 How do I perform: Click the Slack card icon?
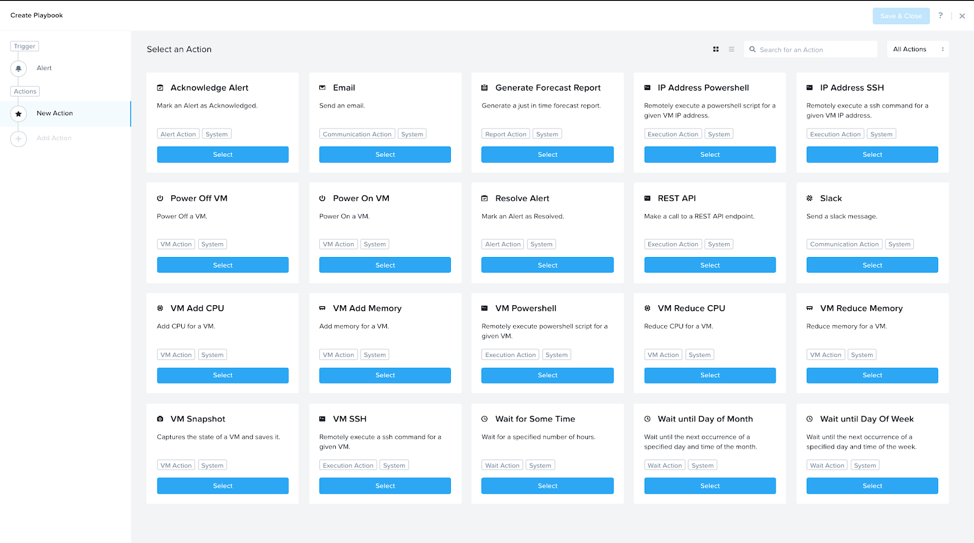pyautogui.click(x=810, y=198)
